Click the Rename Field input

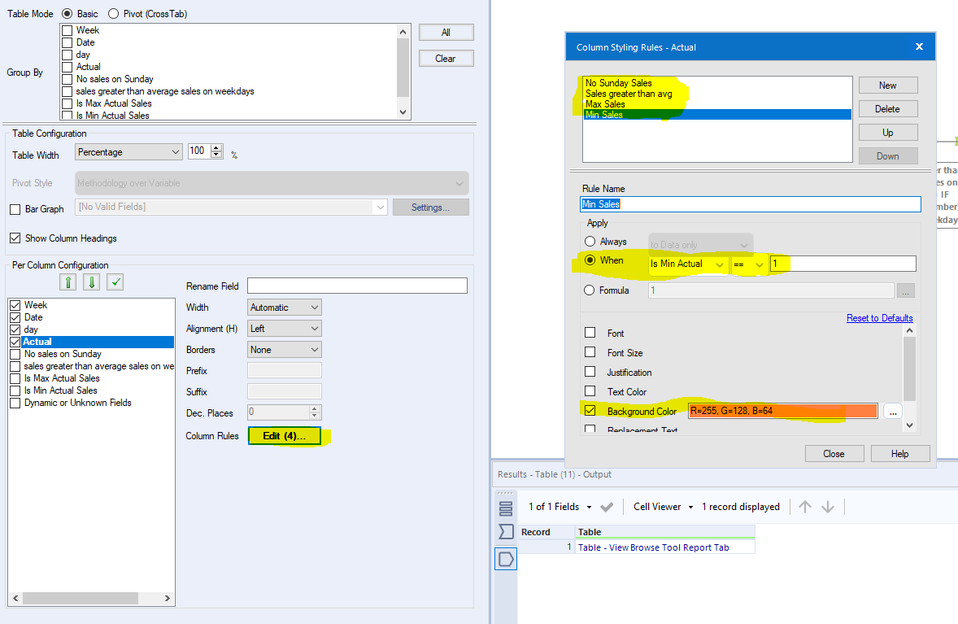click(x=357, y=285)
